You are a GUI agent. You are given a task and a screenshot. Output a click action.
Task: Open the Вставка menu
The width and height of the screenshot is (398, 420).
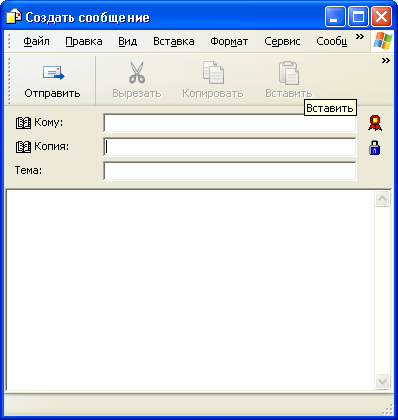point(174,41)
